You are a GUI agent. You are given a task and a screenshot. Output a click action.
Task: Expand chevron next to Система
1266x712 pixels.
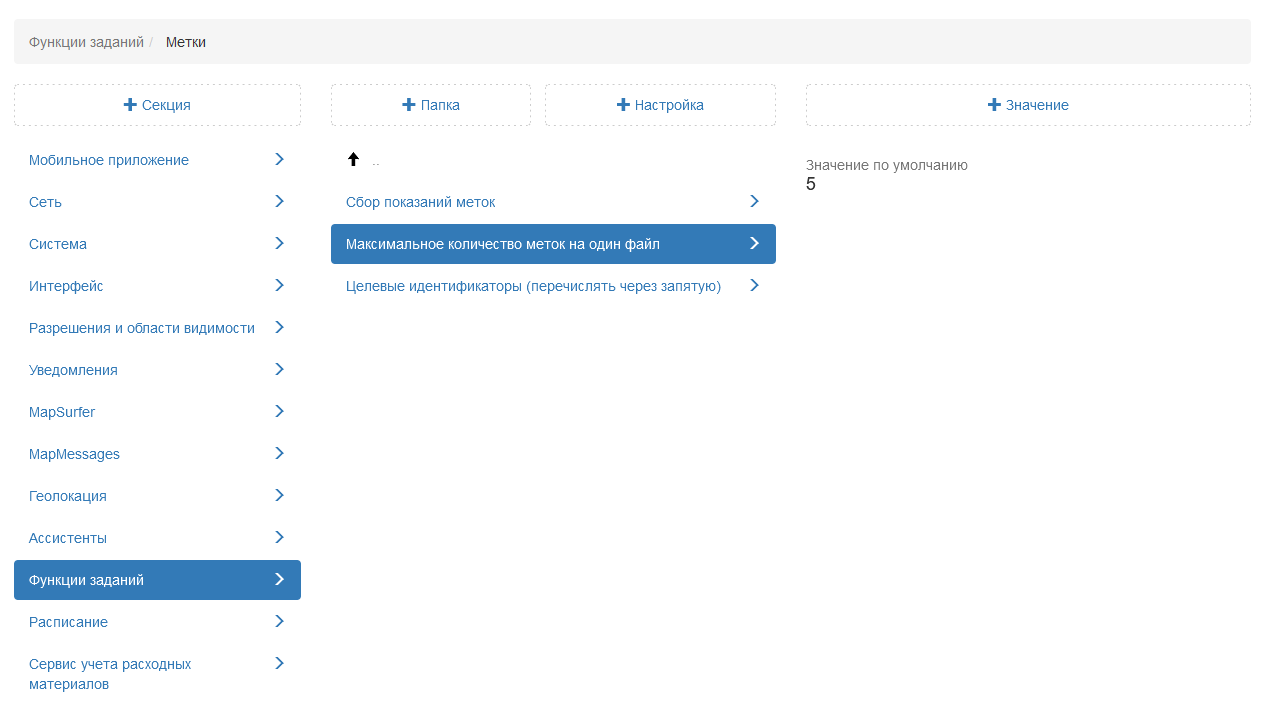279,243
